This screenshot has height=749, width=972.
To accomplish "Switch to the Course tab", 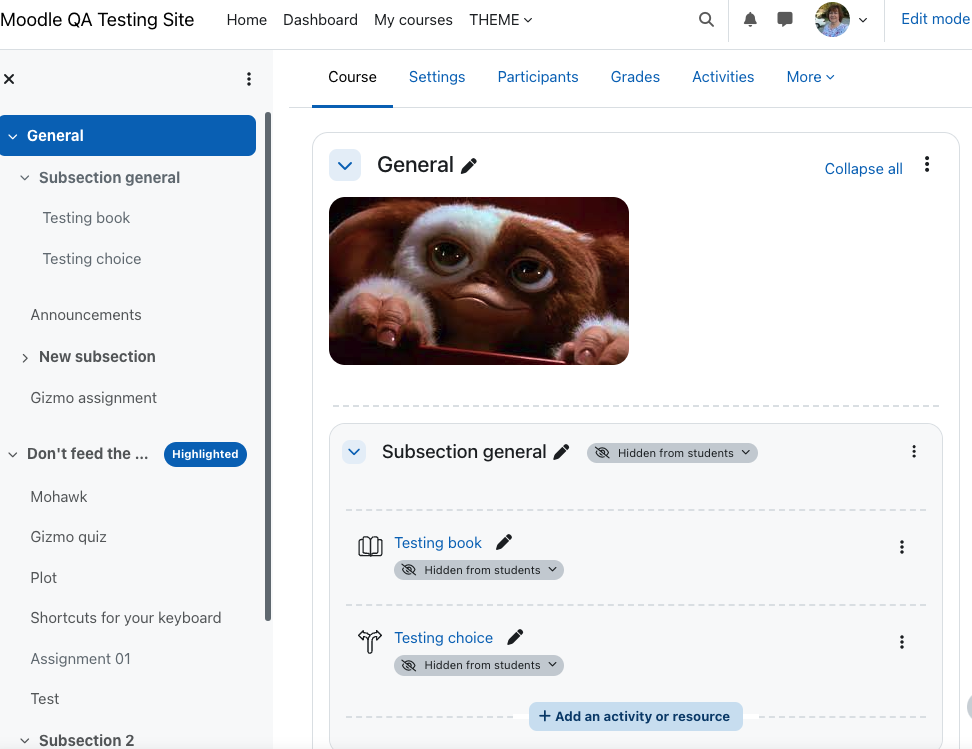I will [x=352, y=77].
